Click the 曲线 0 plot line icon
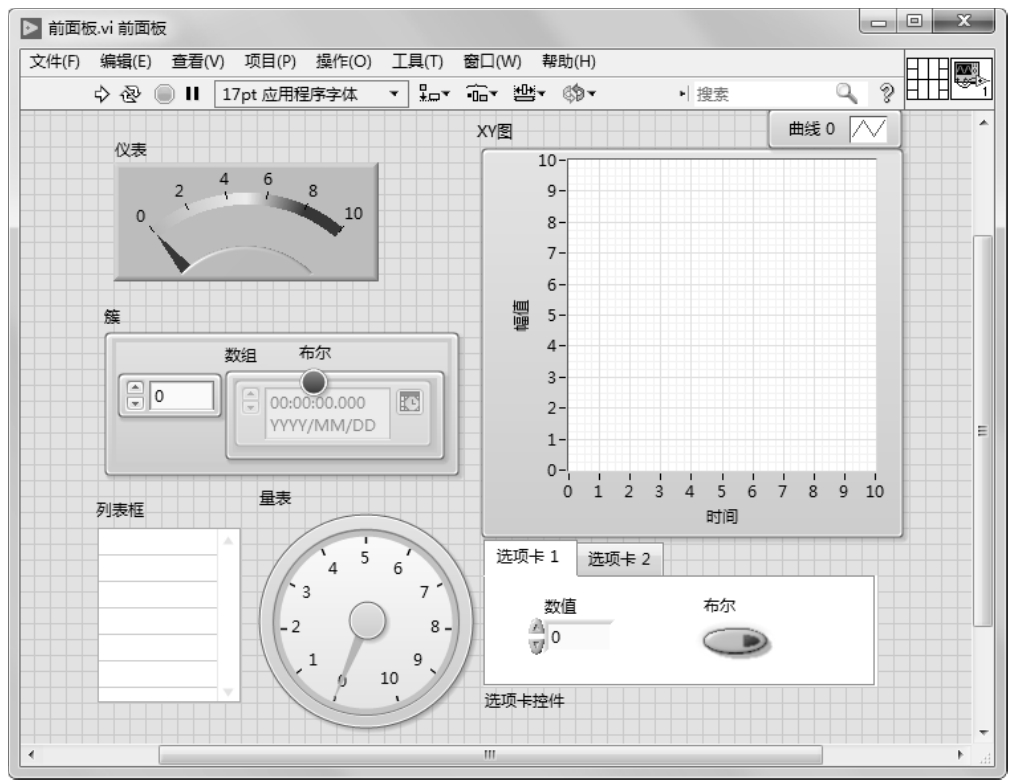 (868, 129)
